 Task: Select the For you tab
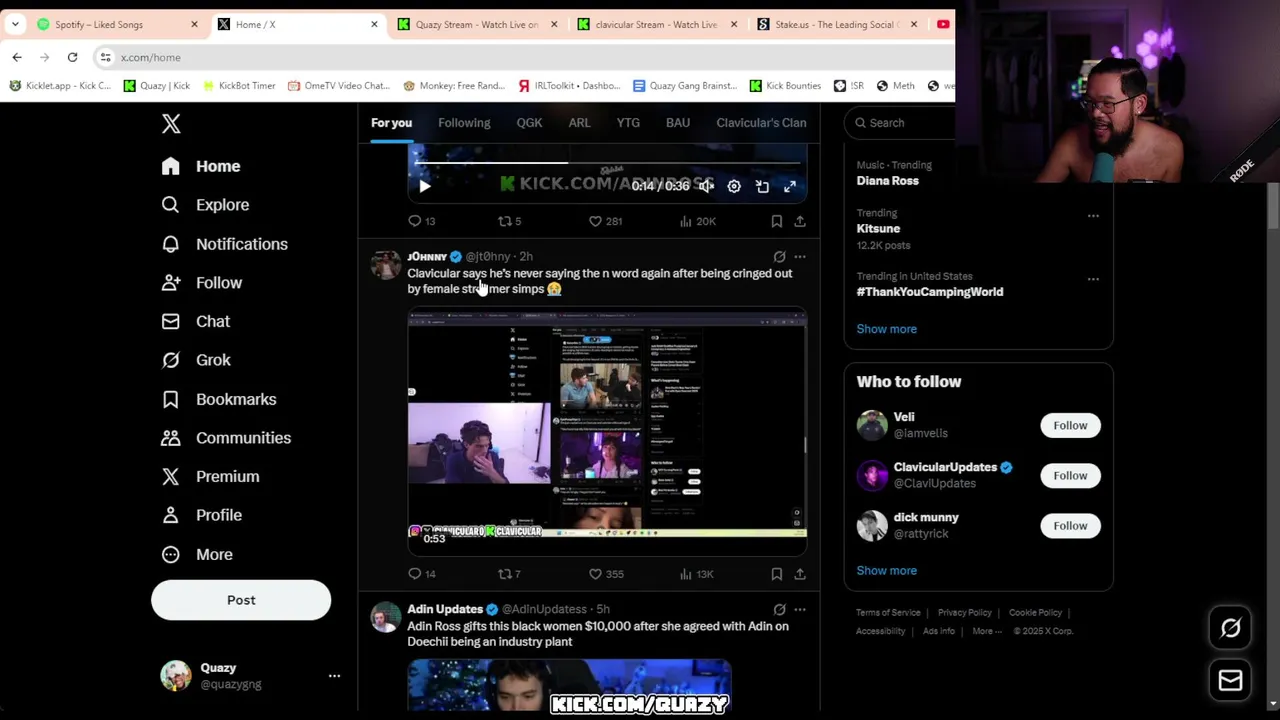(x=391, y=123)
